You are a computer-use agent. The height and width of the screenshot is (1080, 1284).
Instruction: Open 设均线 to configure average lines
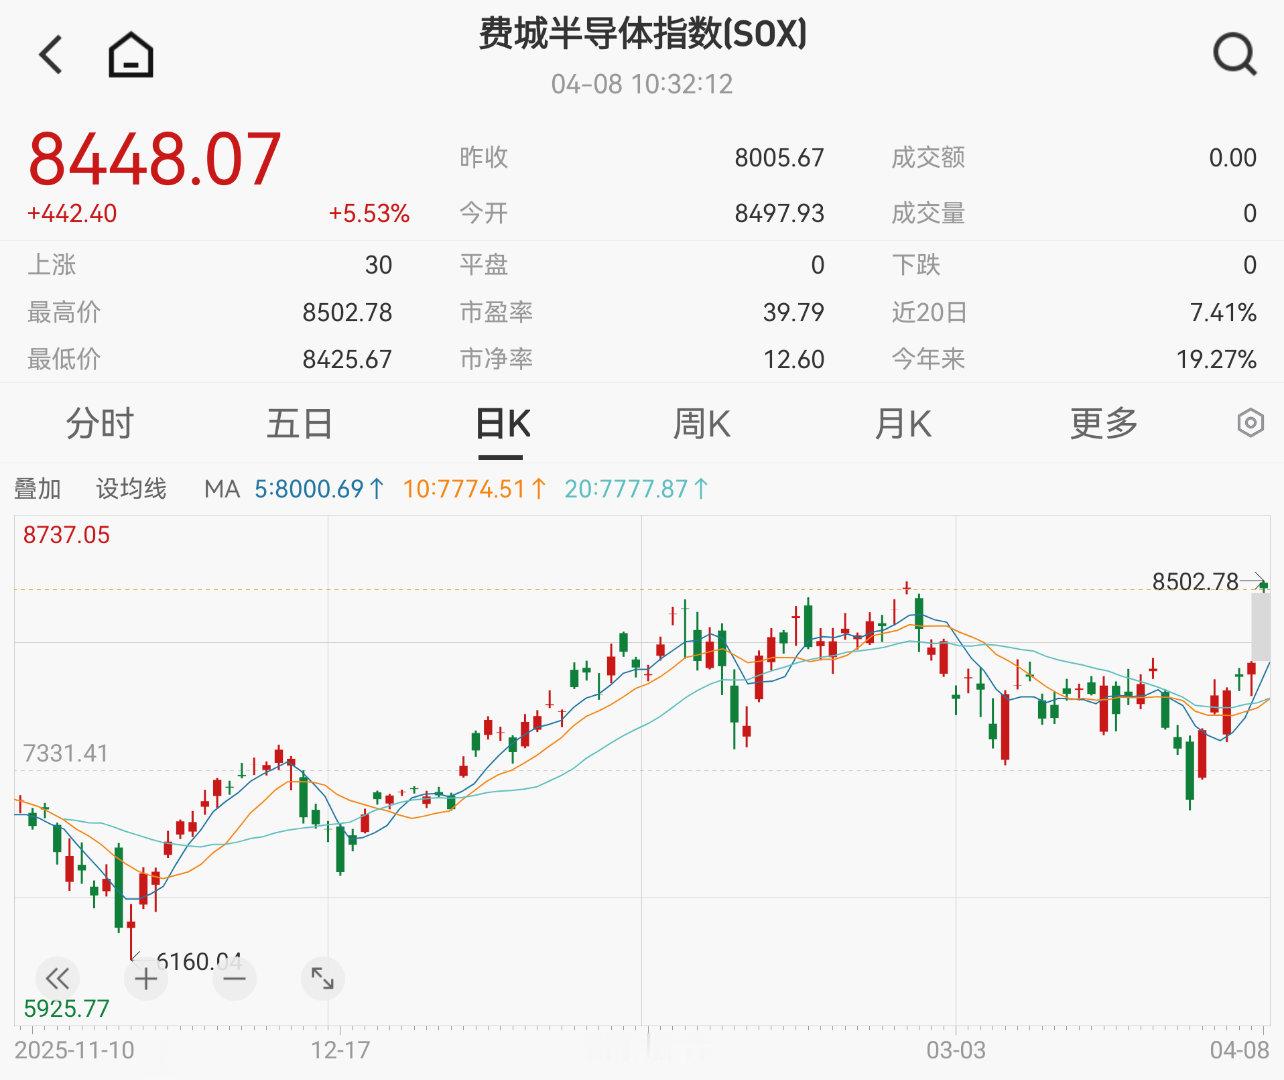(131, 489)
